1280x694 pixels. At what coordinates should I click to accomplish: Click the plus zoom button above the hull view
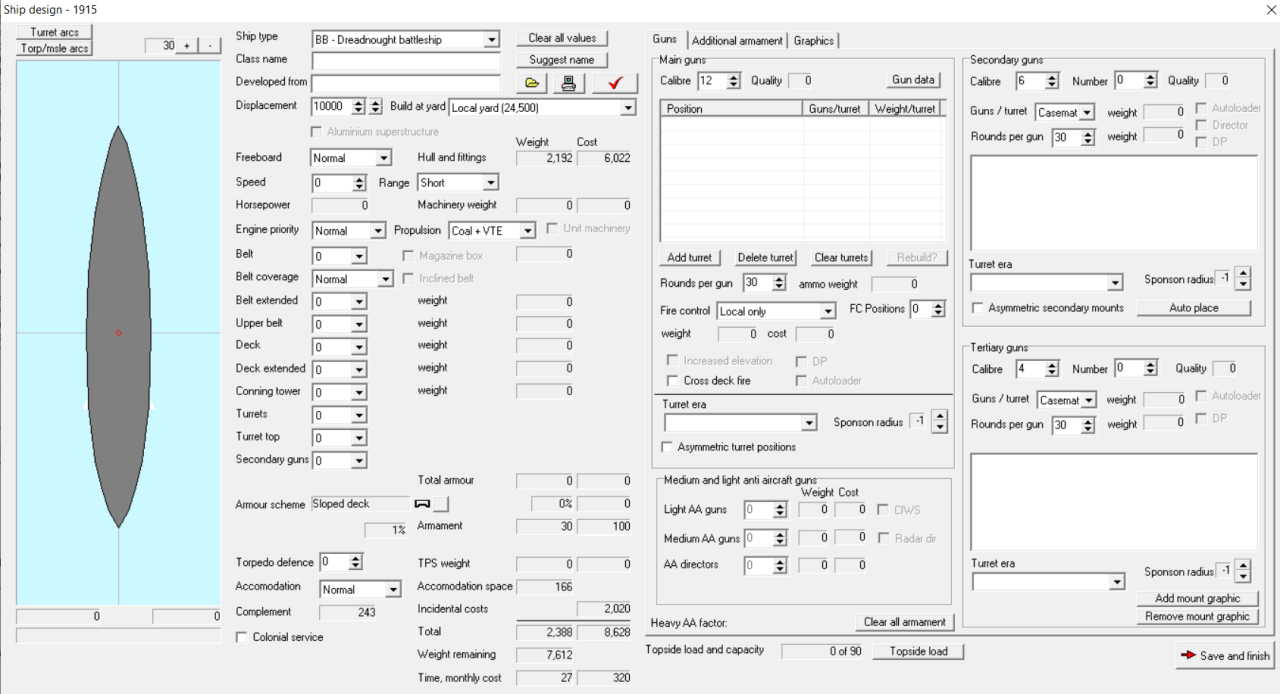pos(186,46)
